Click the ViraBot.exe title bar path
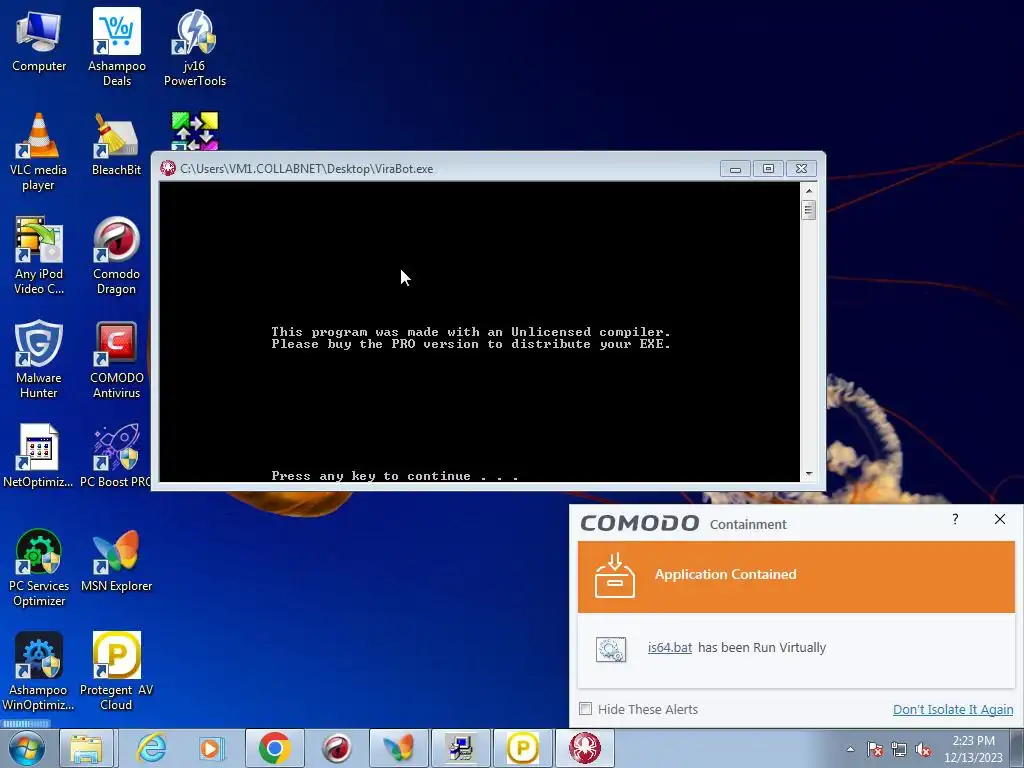 (306, 168)
